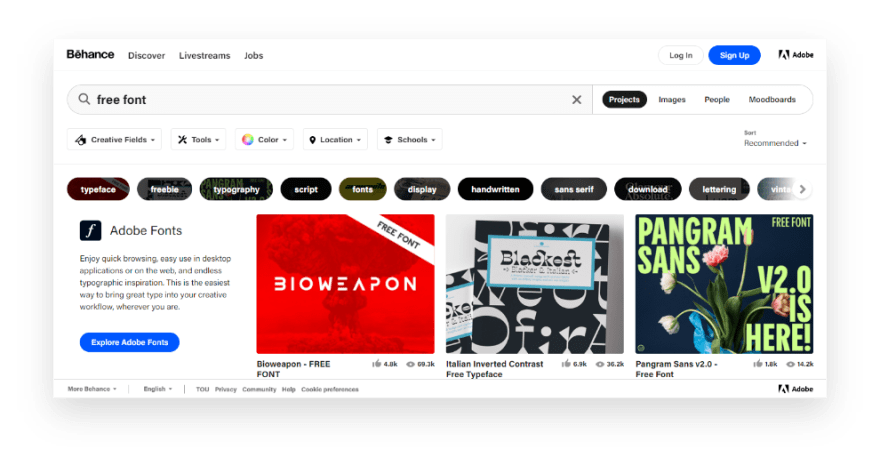
Task: Click Pangram Sans v2.0 - Free Font title
Action: click(676, 369)
